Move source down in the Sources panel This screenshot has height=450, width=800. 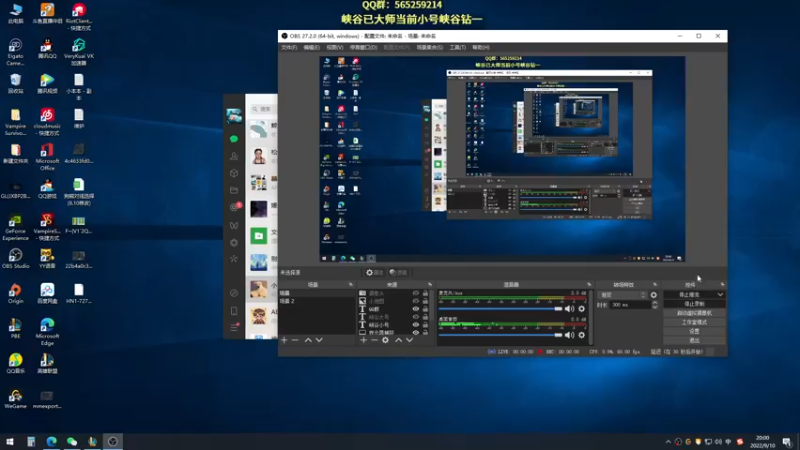pos(409,340)
